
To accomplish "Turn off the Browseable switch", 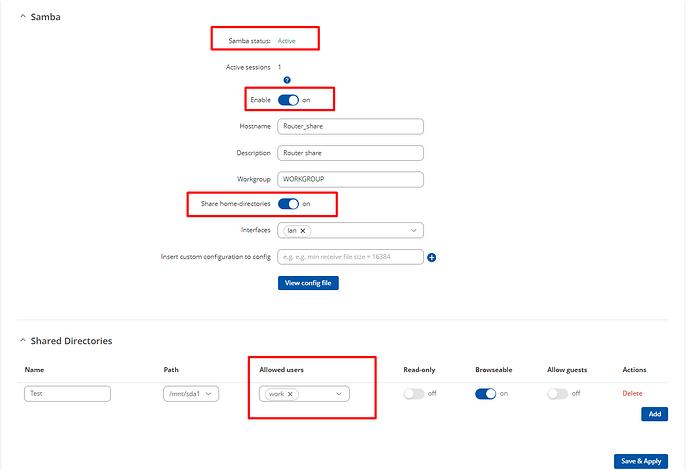I will pos(486,393).
